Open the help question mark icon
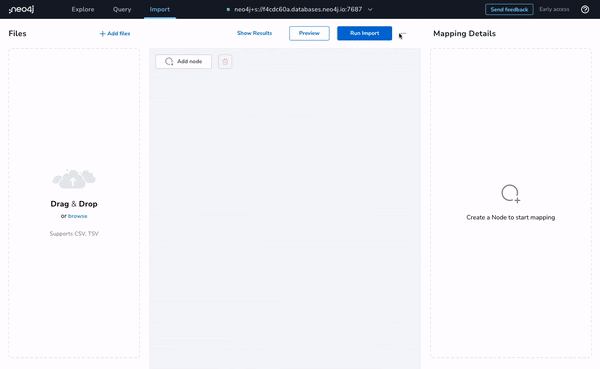This screenshot has width=600, height=369. [585, 10]
